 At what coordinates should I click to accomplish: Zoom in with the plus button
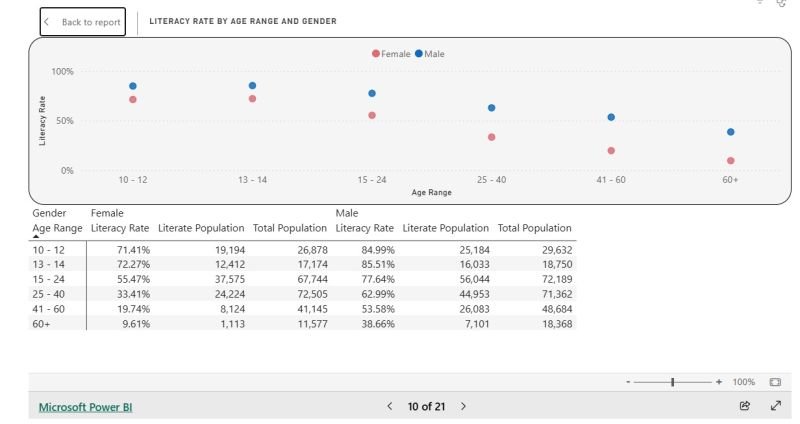pyautogui.click(x=718, y=382)
